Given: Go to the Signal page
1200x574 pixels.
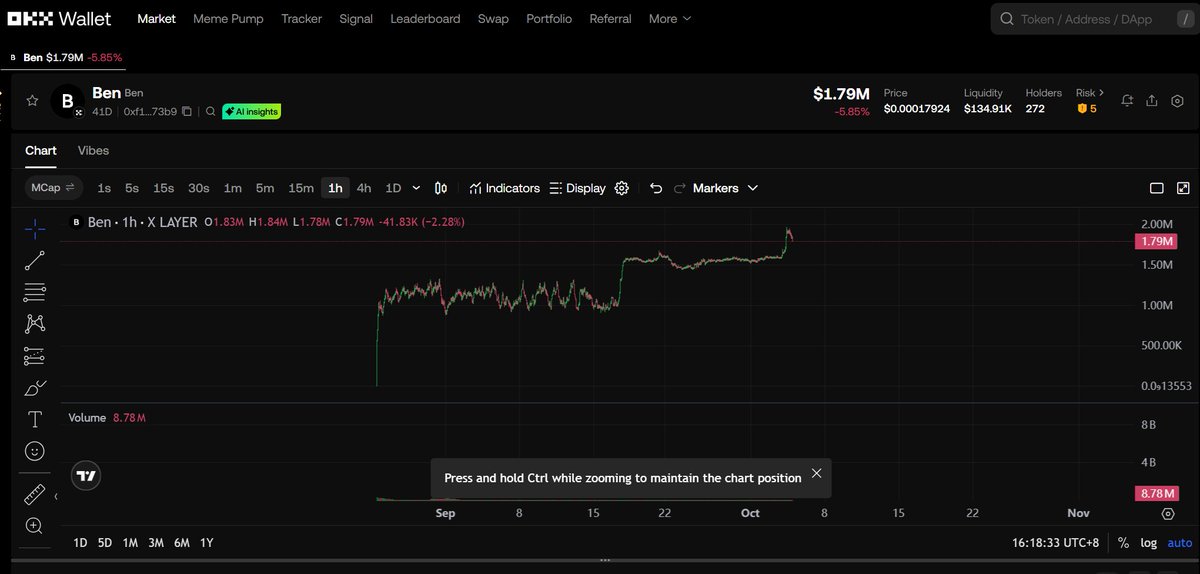Looking at the screenshot, I should pos(356,19).
